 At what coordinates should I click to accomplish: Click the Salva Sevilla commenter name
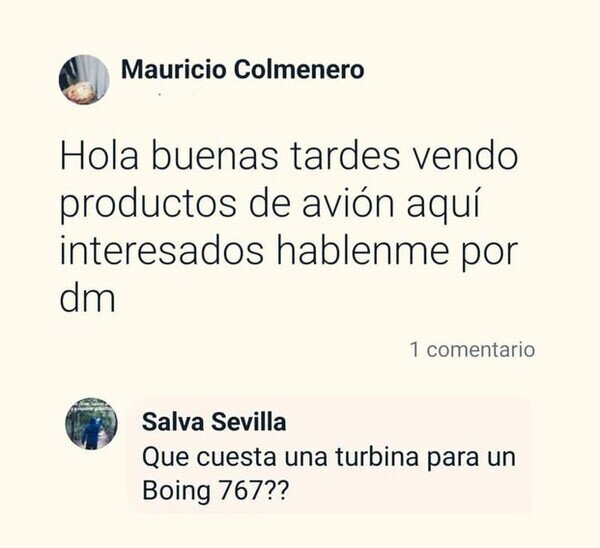pos(214,422)
